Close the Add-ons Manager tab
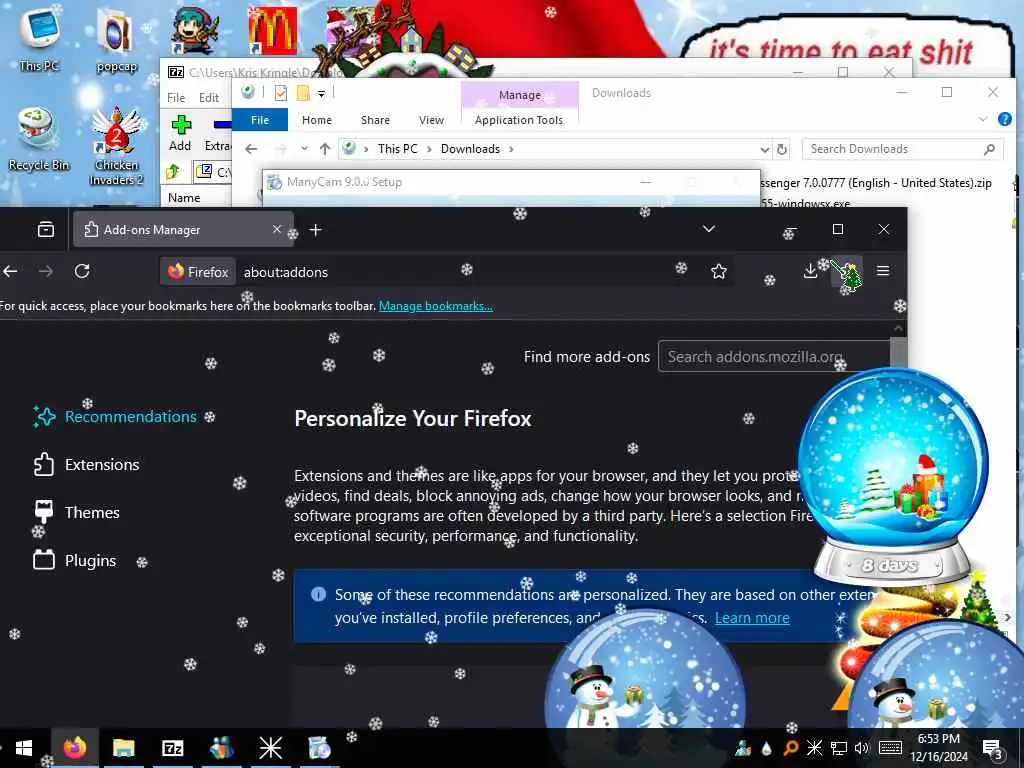Viewport: 1024px width, 768px height. (x=277, y=229)
